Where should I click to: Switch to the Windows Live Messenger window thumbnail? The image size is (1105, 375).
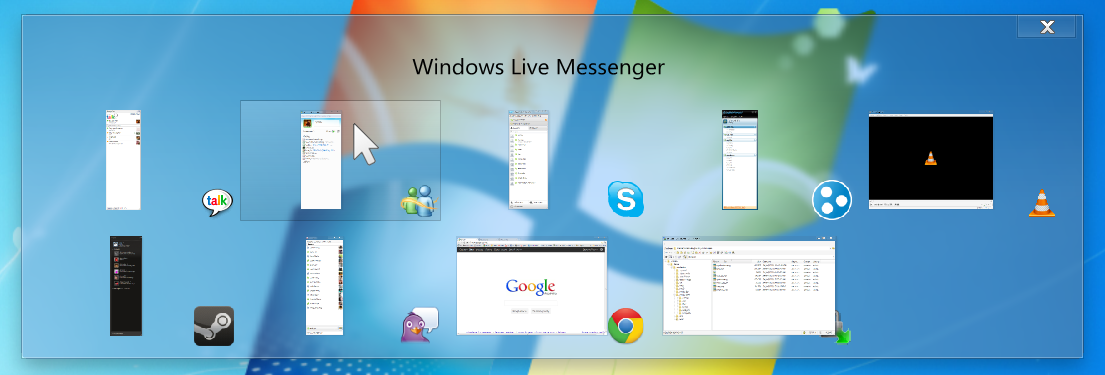(321, 160)
